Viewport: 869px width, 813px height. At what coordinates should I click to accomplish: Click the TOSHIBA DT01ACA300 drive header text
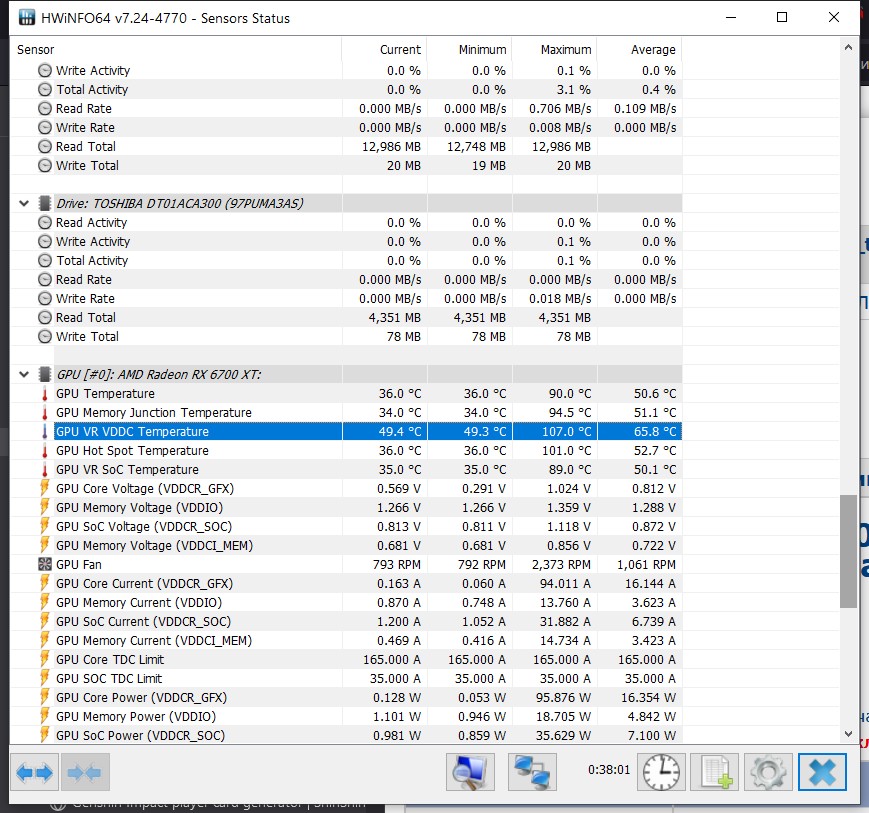180,203
